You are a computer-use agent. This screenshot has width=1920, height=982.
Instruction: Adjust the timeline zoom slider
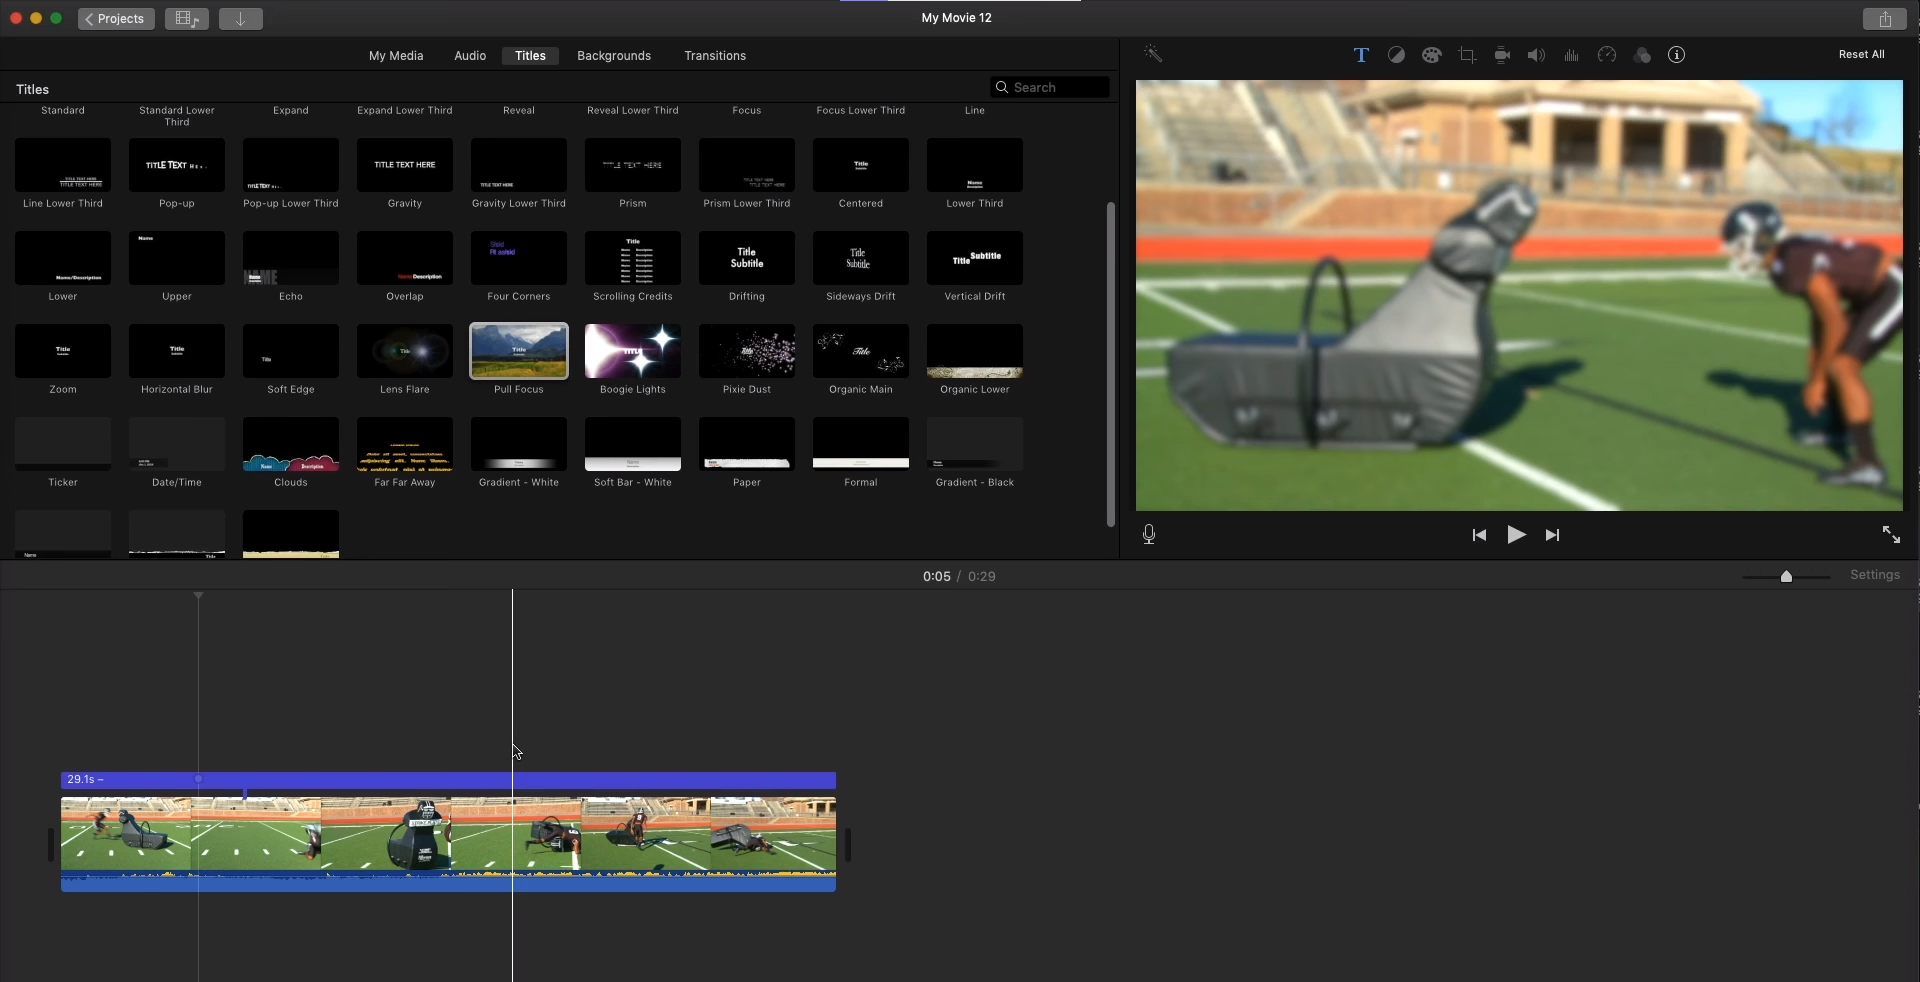[1786, 577]
